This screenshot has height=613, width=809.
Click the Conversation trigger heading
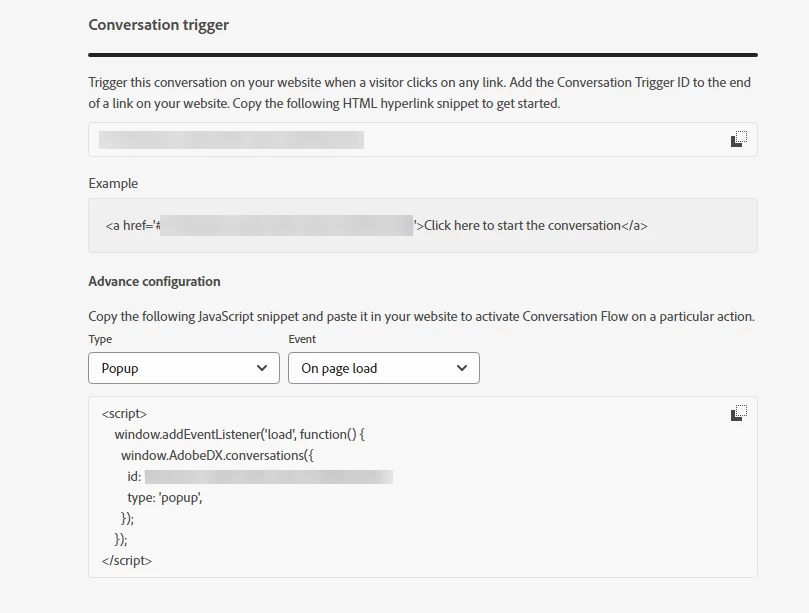click(x=158, y=25)
